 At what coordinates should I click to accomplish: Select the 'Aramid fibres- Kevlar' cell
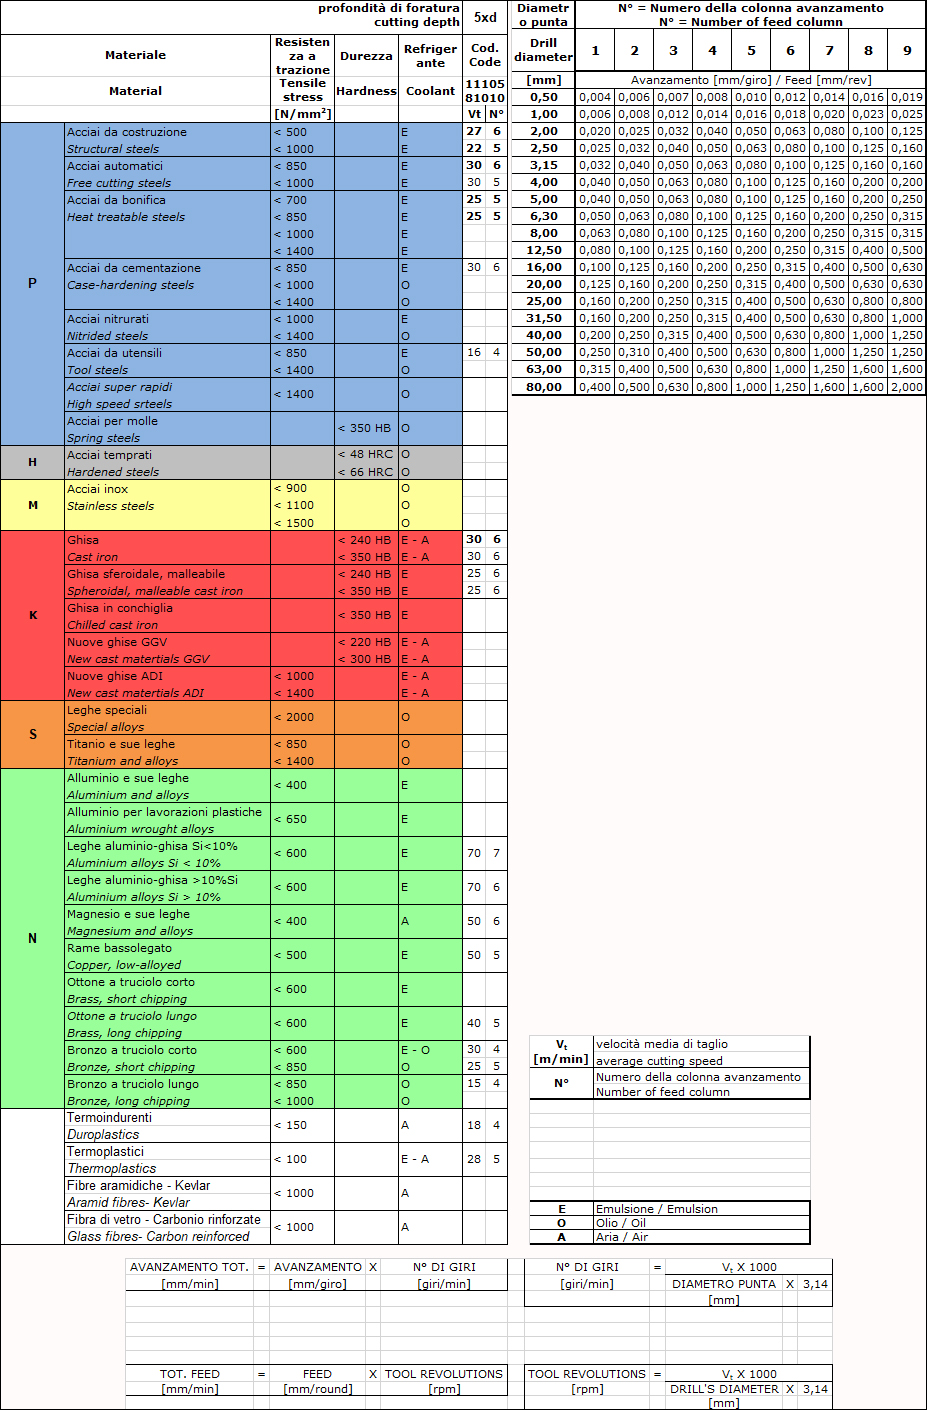click(168, 1202)
